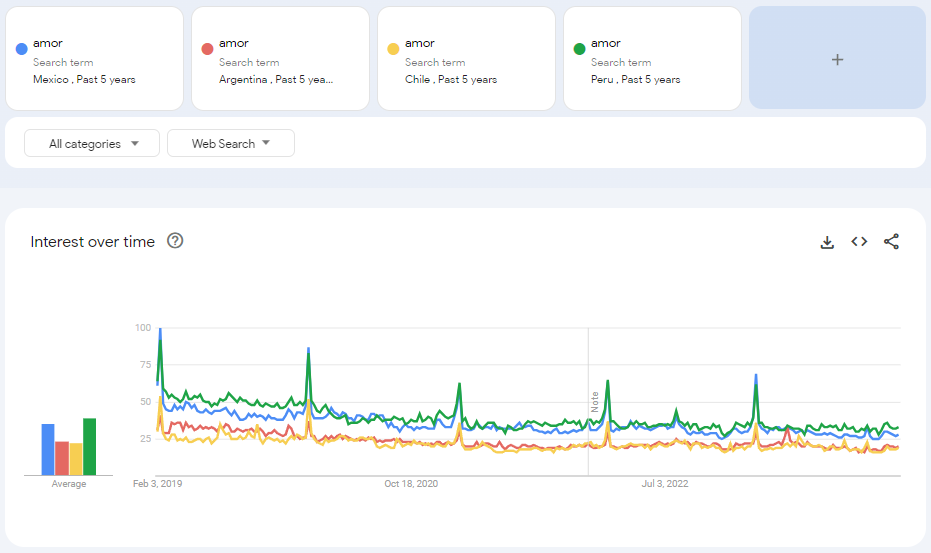The height and width of the screenshot is (553, 931).
Task: Open the help icon beside Interest over time
Action: tap(175, 241)
